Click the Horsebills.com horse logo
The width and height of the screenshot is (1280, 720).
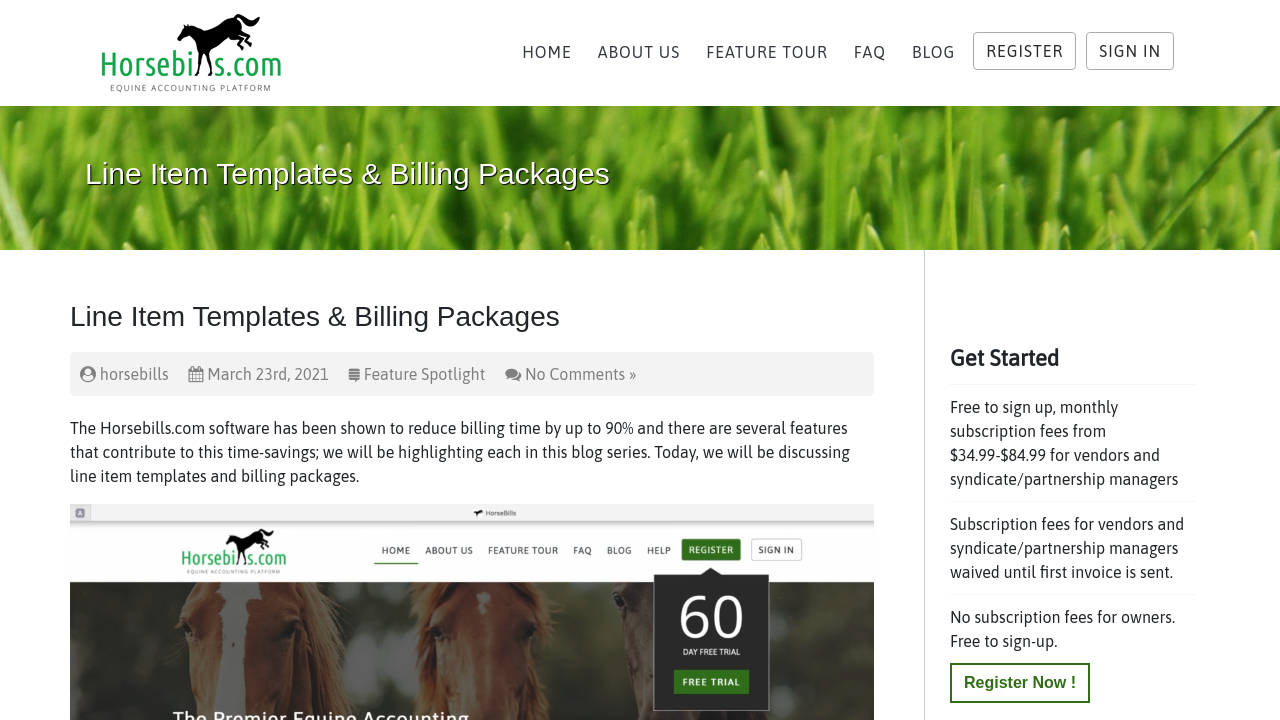pyautogui.click(x=191, y=53)
